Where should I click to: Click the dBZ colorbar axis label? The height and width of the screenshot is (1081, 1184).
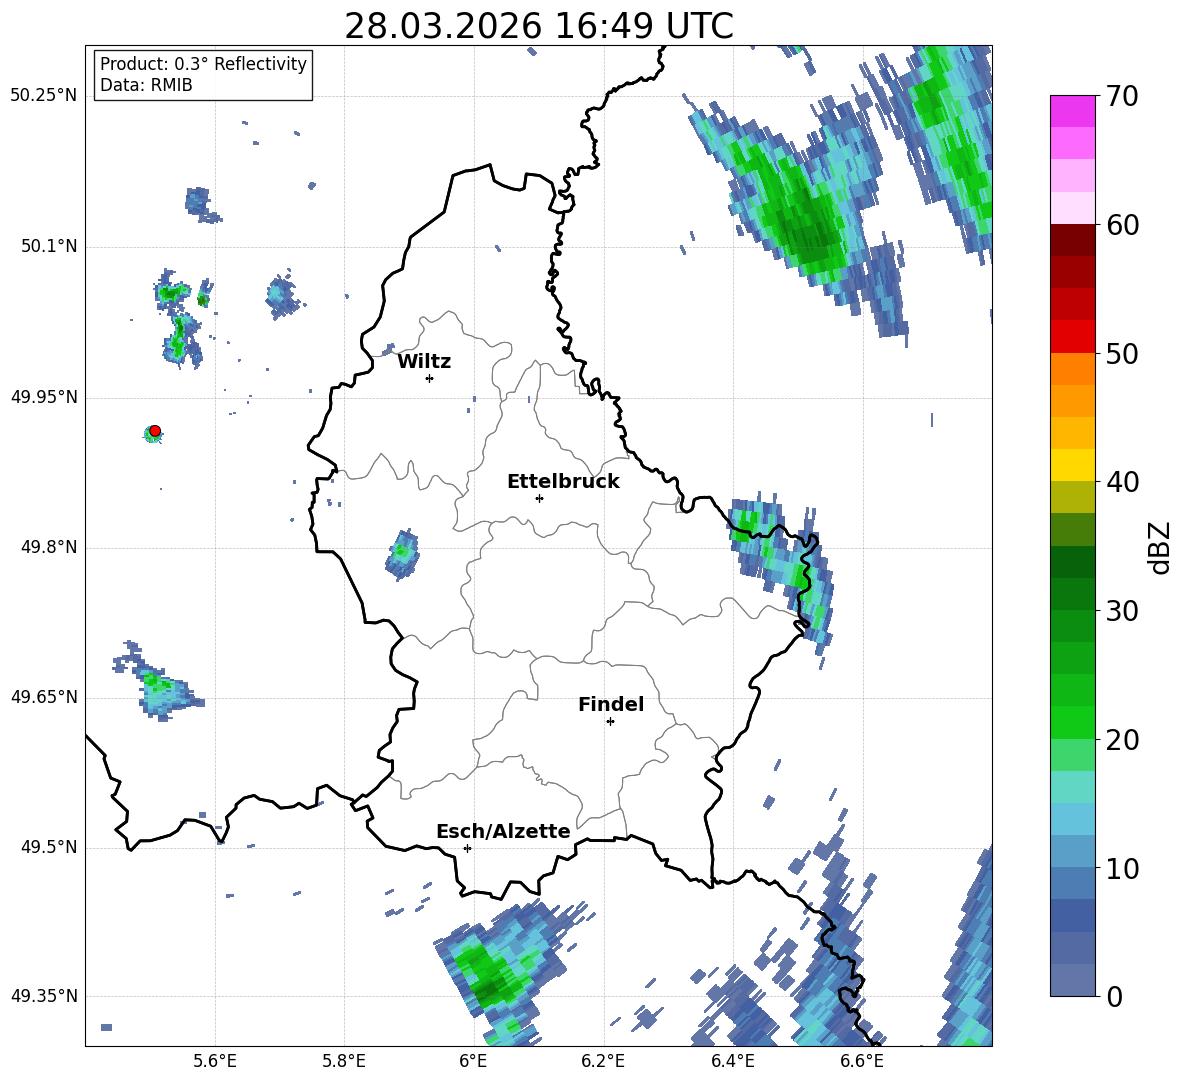[1161, 547]
